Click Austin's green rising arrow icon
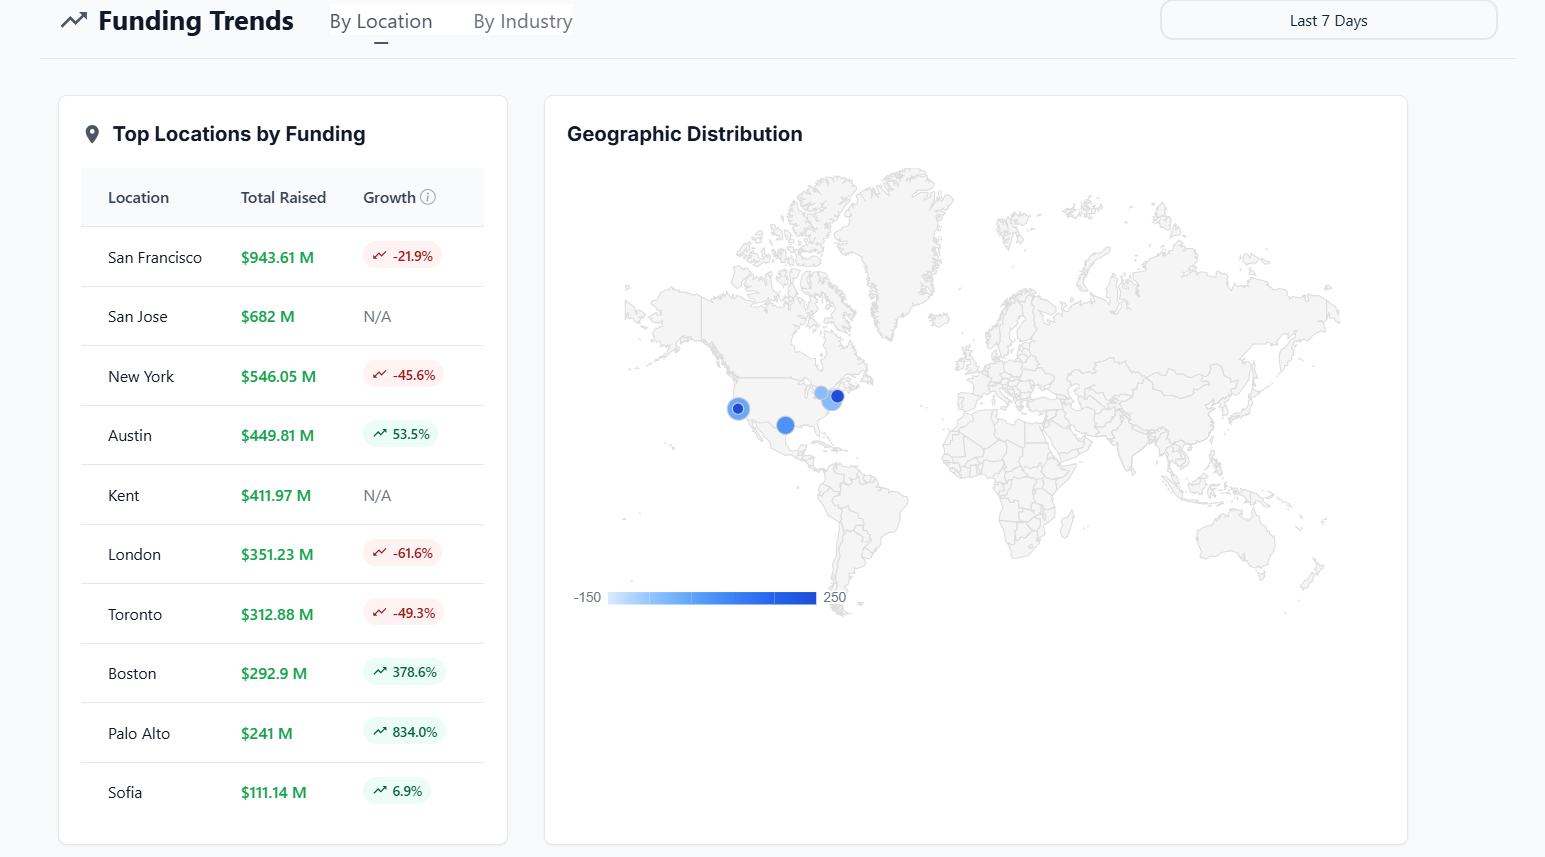The image size is (1545, 857). (378, 433)
